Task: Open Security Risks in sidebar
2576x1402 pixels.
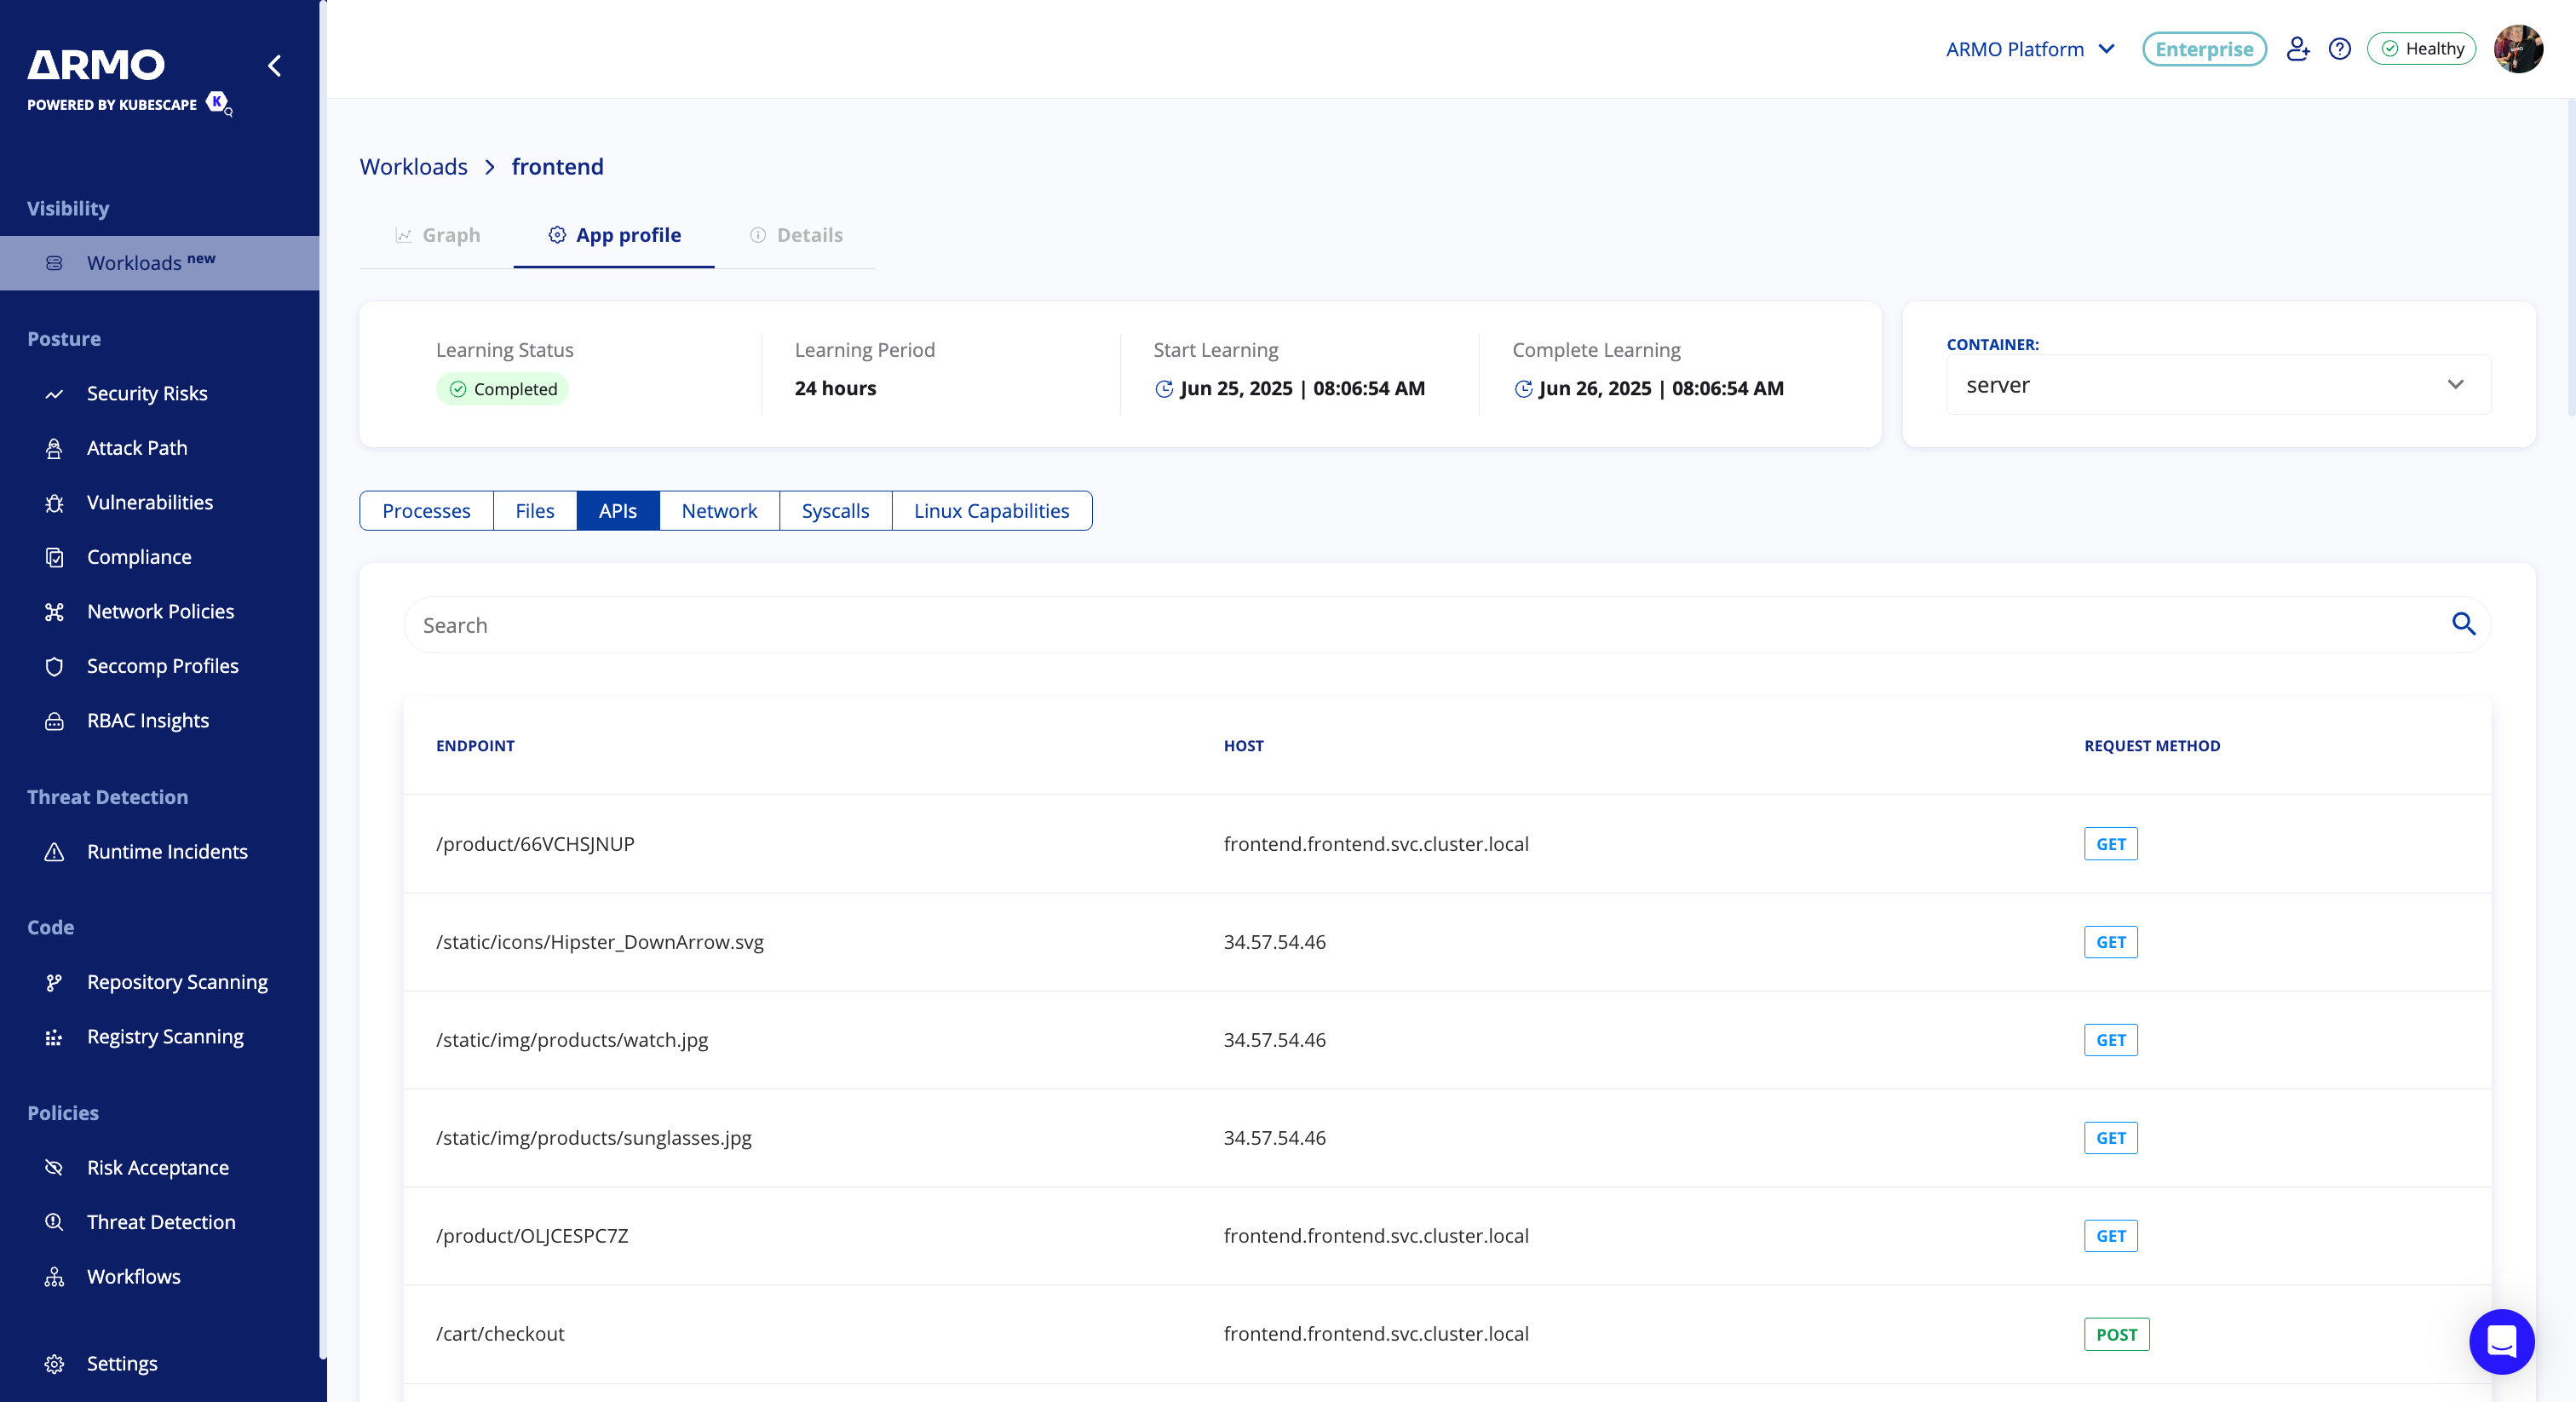Action: click(147, 394)
